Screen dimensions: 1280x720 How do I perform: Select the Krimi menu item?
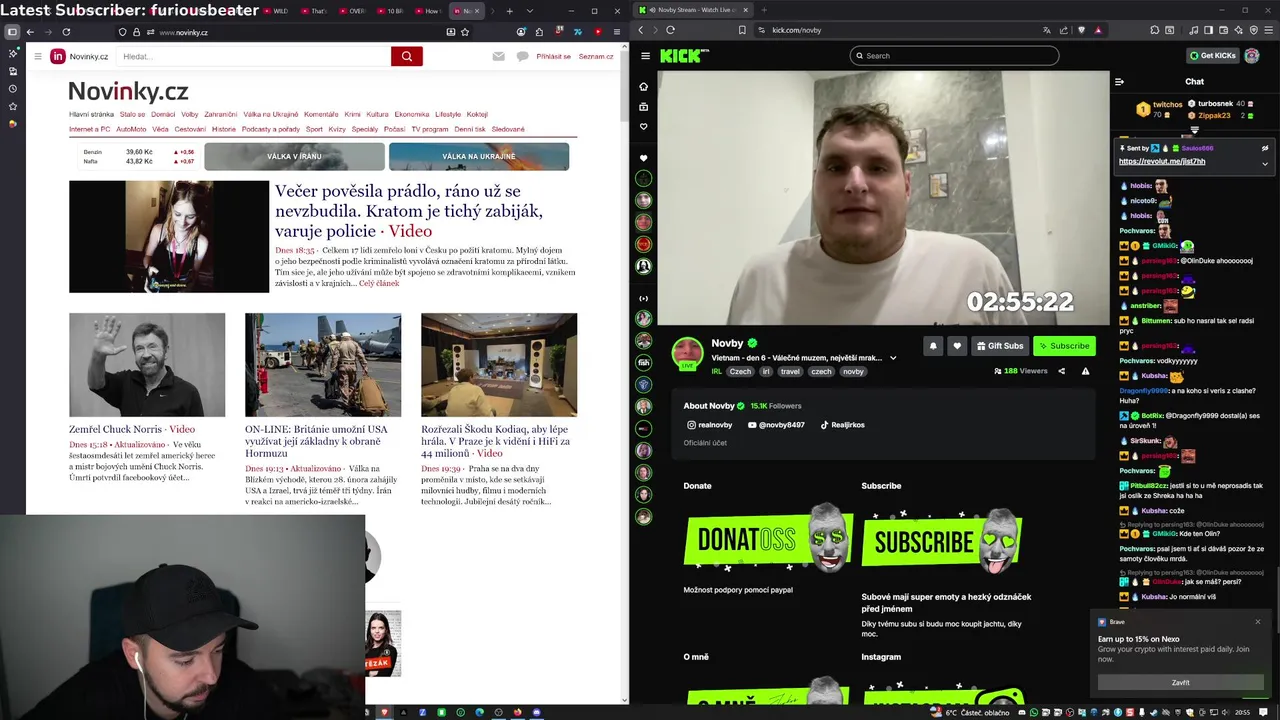point(352,114)
